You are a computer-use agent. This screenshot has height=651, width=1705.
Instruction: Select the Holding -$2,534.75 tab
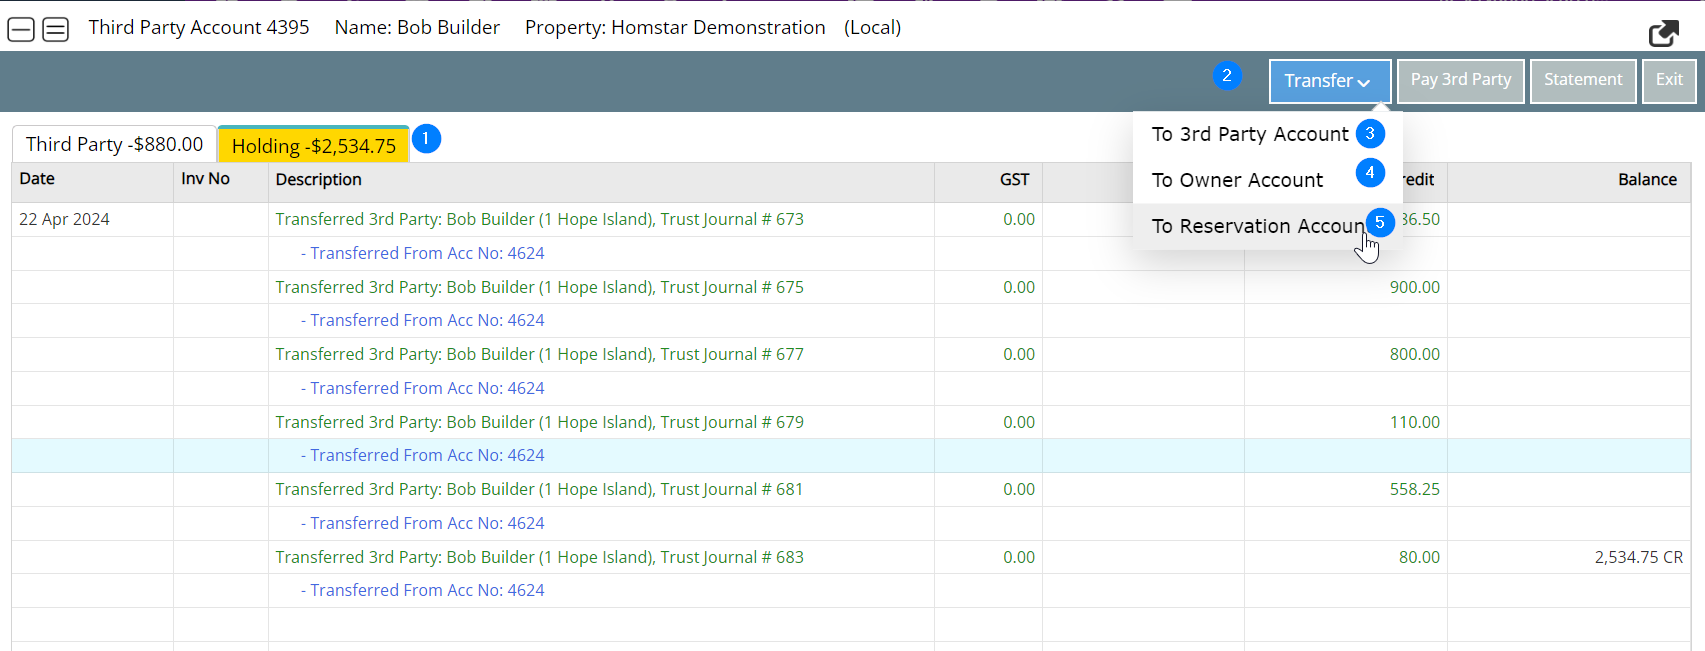313,146
